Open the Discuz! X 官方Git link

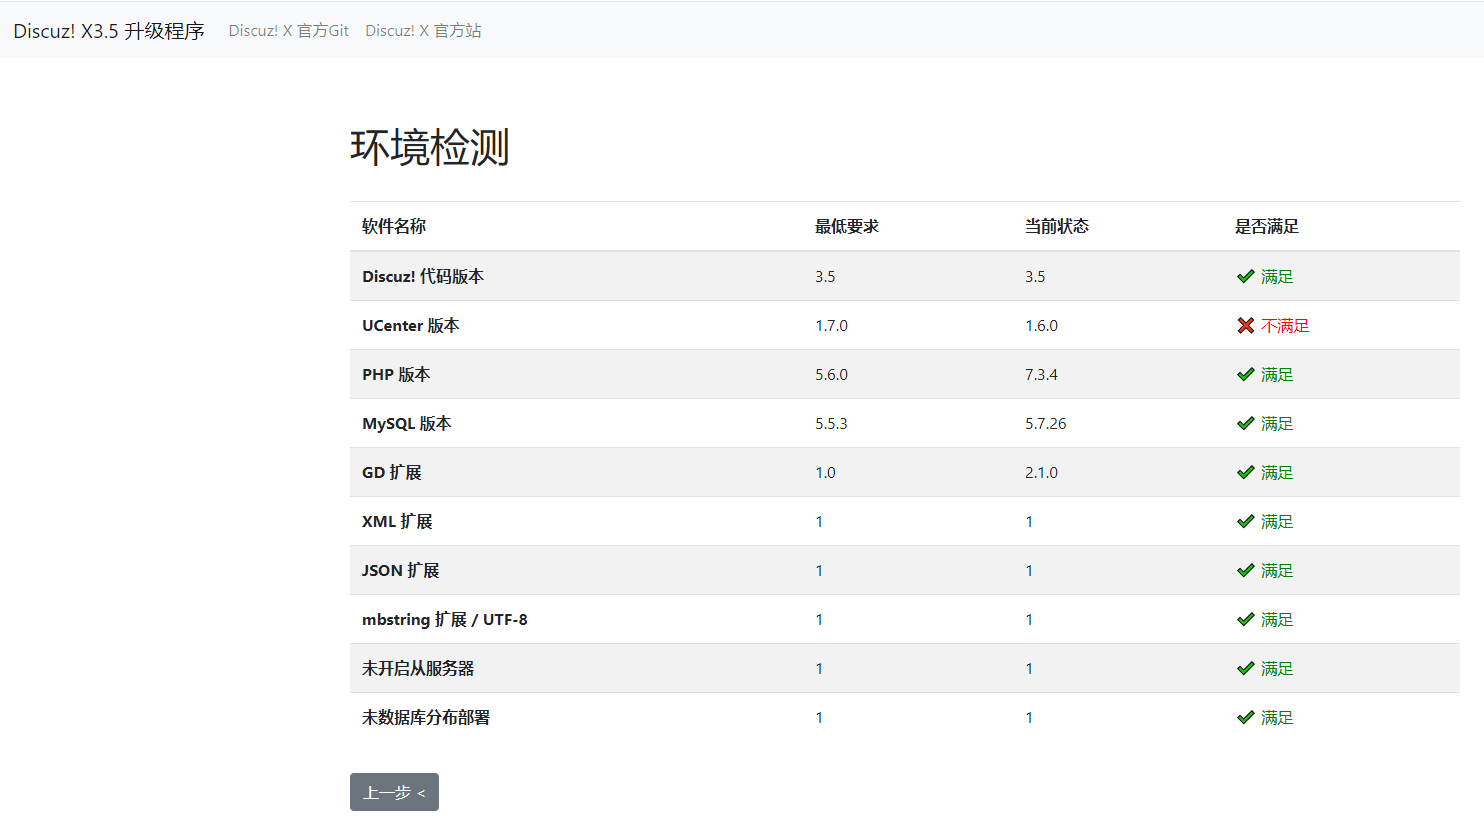289,31
